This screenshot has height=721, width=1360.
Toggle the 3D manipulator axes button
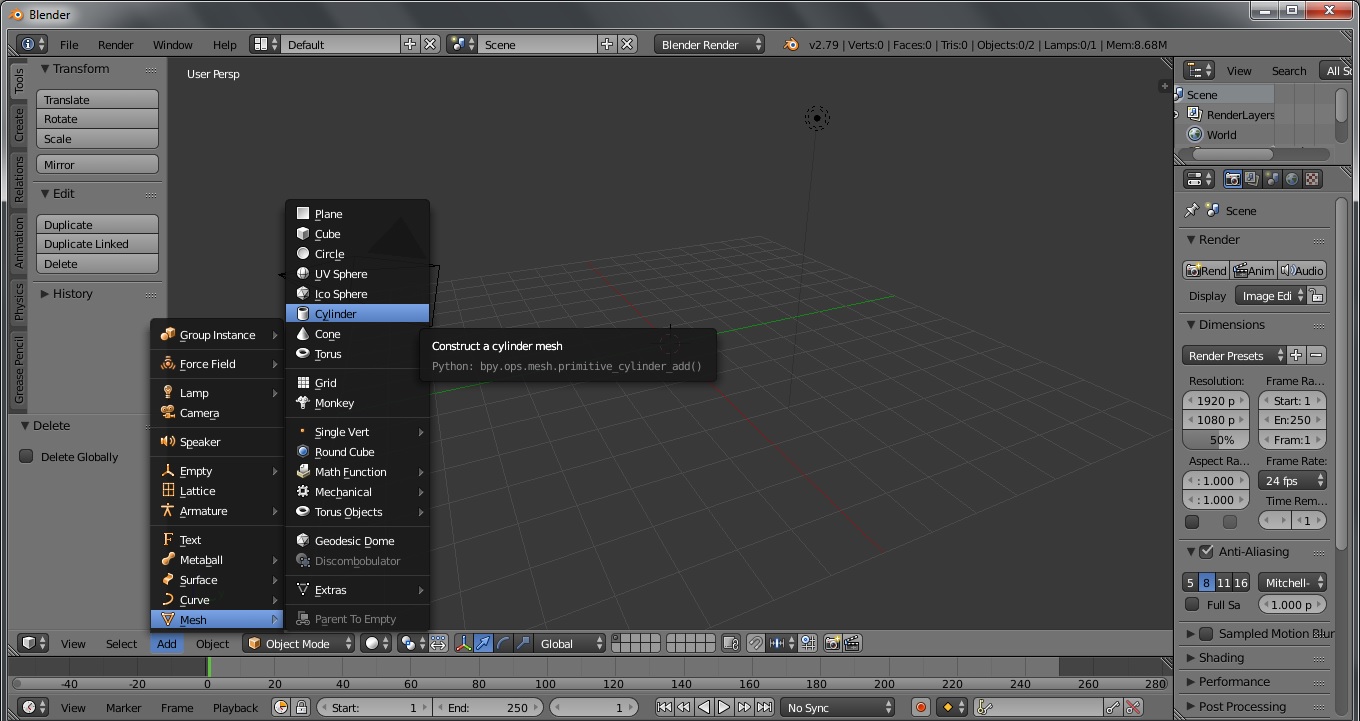(463, 643)
